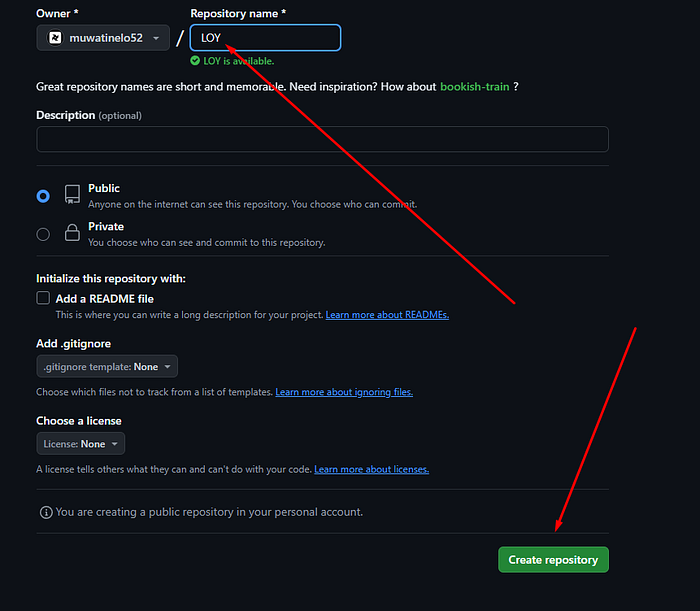The image size is (700, 611).
Task: Click the public repository personal account notice
Action: click(x=209, y=512)
